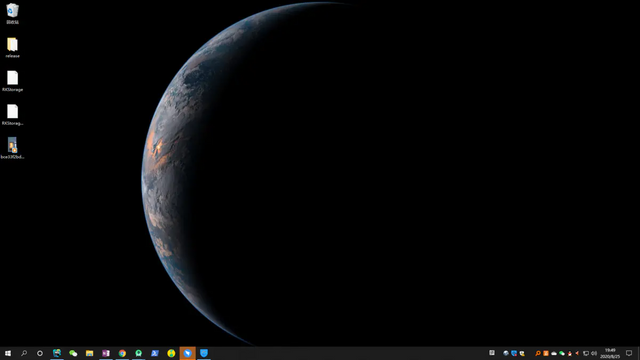Open WeChat from the taskbar
640x360 pixels.
click(x=73, y=353)
